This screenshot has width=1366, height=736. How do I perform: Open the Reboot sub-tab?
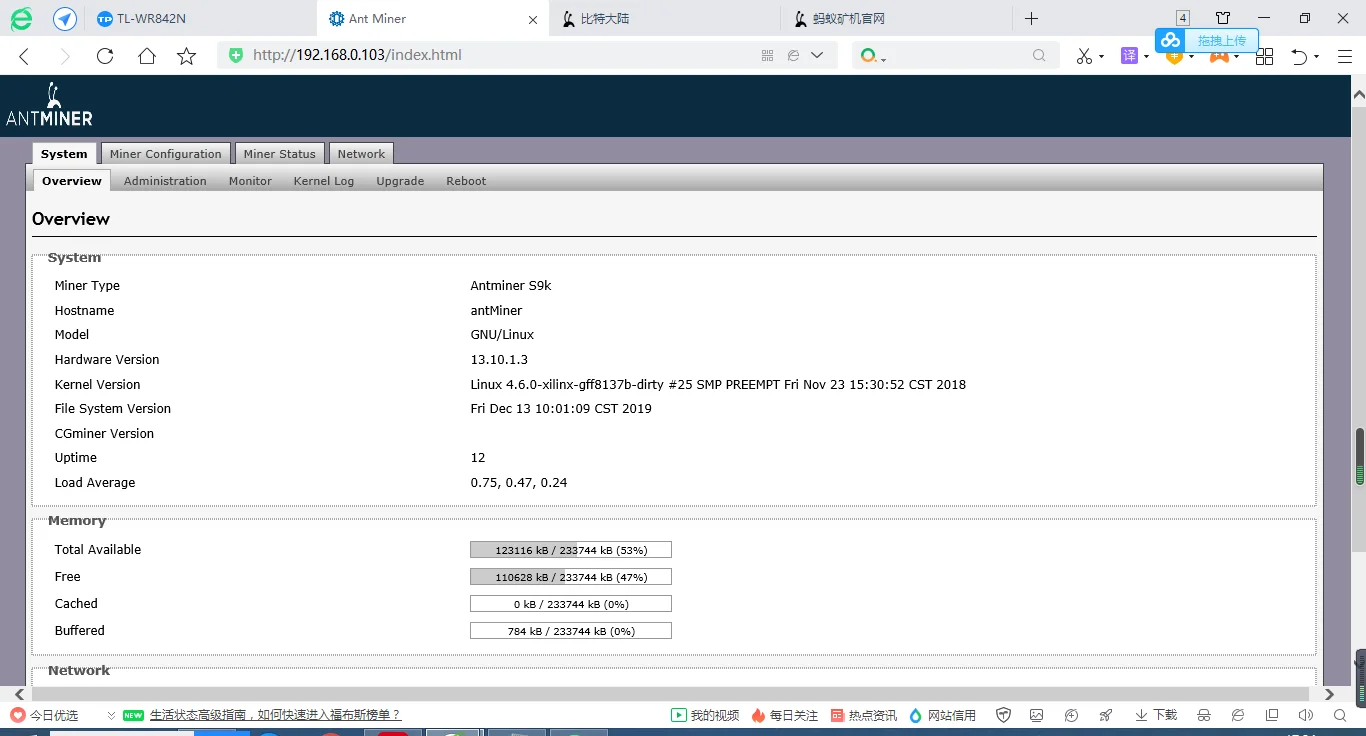pyautogui.click(x=466, y=181)
